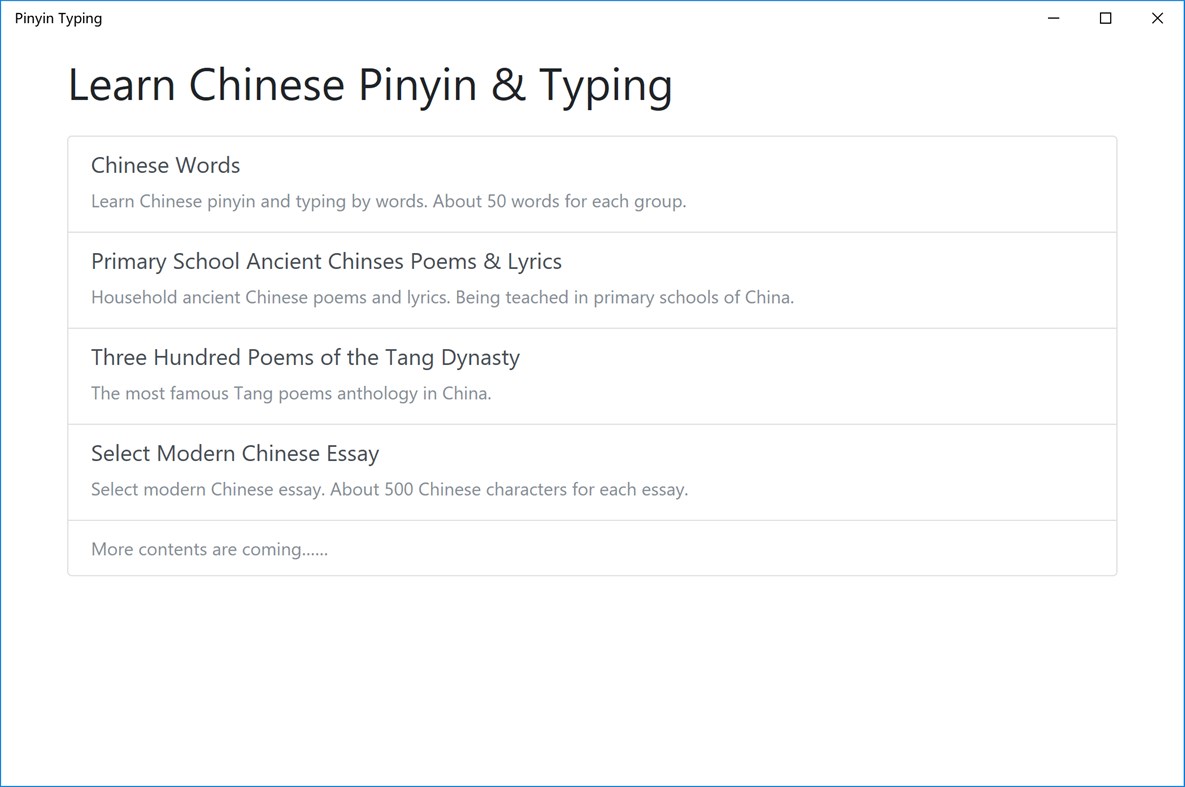Open the "Chinese Words" category
This screenshot has width=1185, height=787.
(165, 165)
